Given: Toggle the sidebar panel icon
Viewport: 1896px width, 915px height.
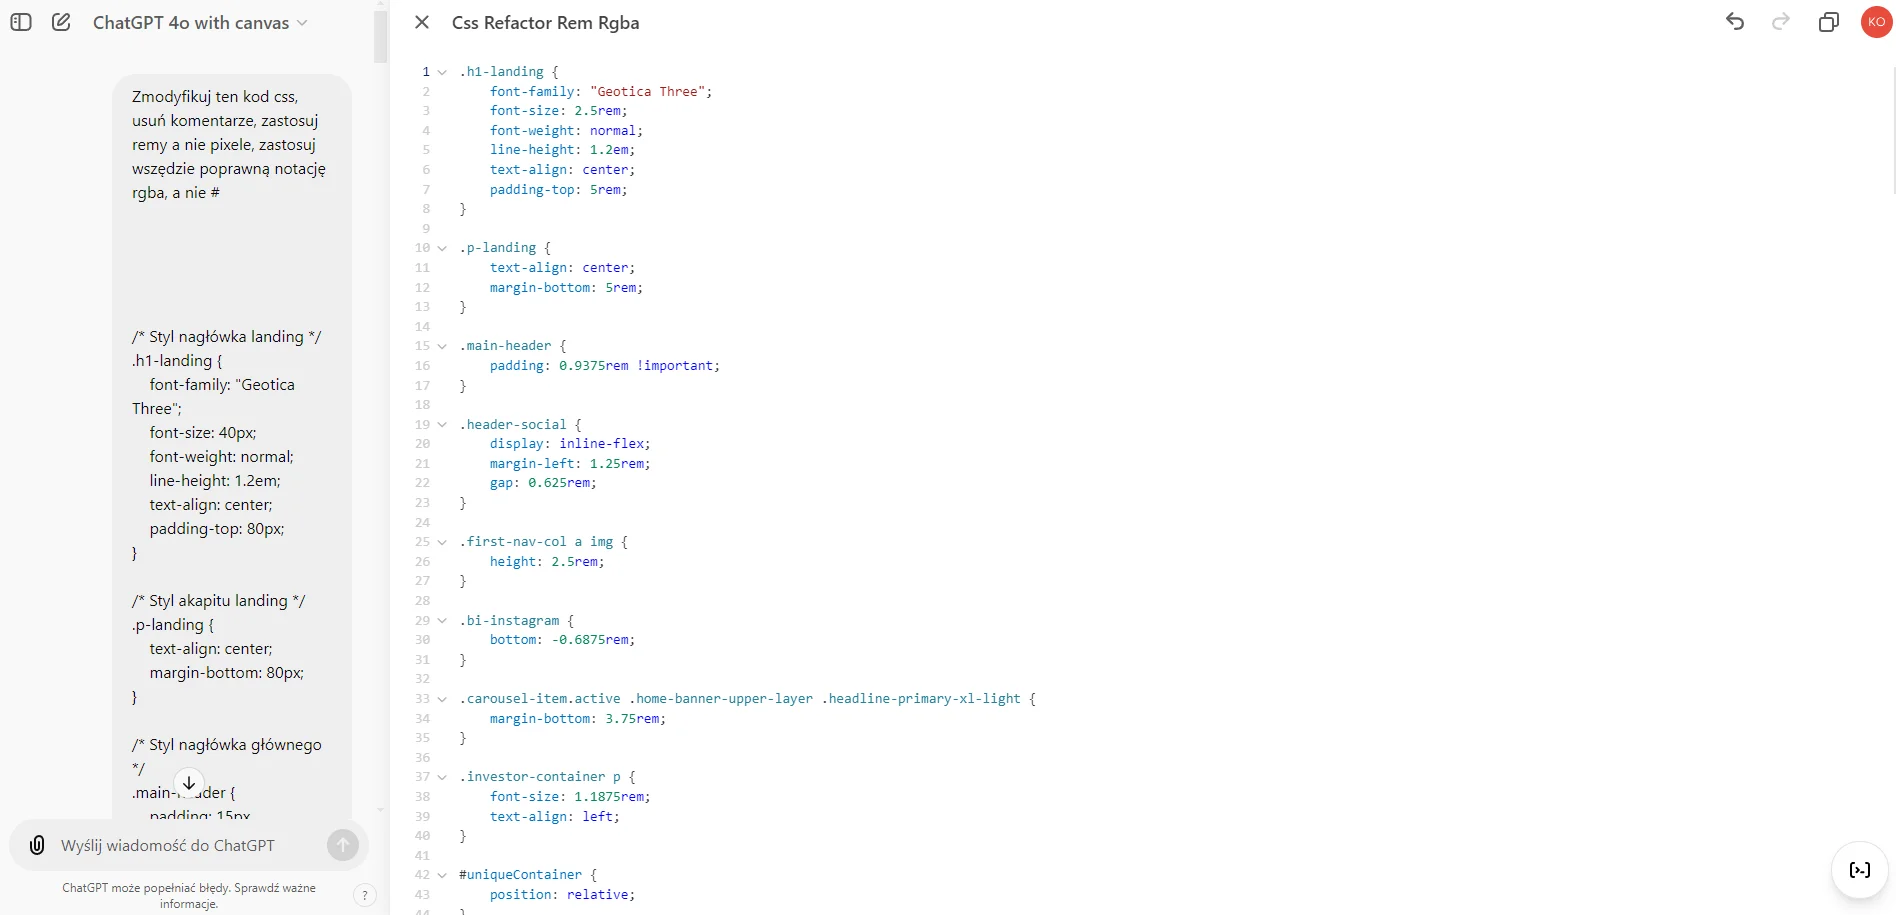Looking at the screenshot, I should pos(21,22).
